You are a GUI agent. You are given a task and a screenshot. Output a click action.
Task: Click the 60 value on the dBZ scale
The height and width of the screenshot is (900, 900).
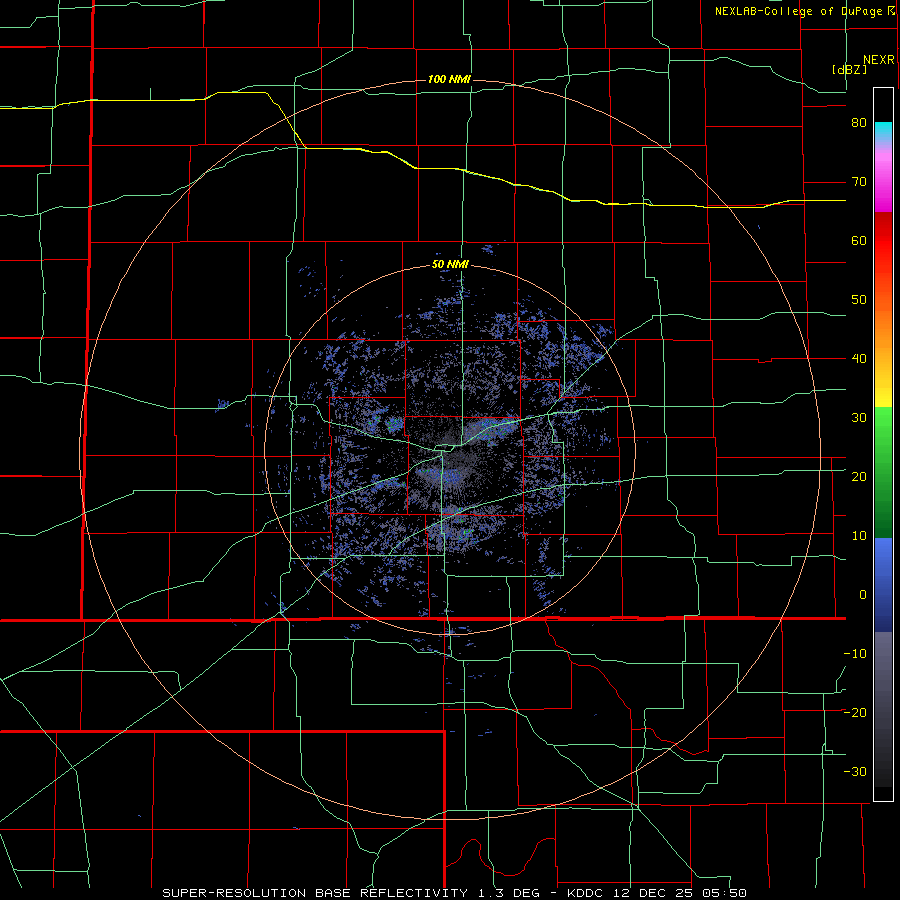tap(859, 241)
